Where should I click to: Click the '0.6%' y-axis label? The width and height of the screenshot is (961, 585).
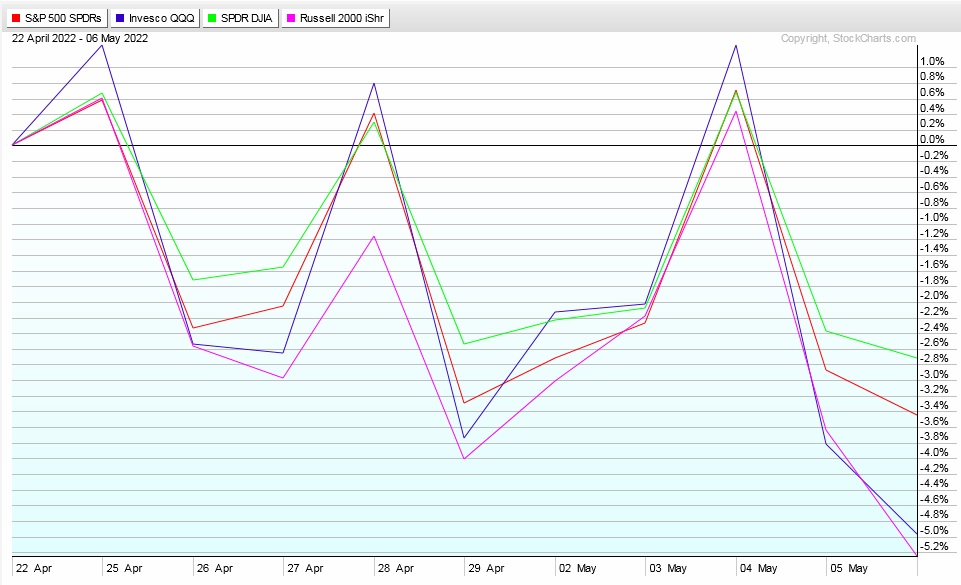(932, 92)
